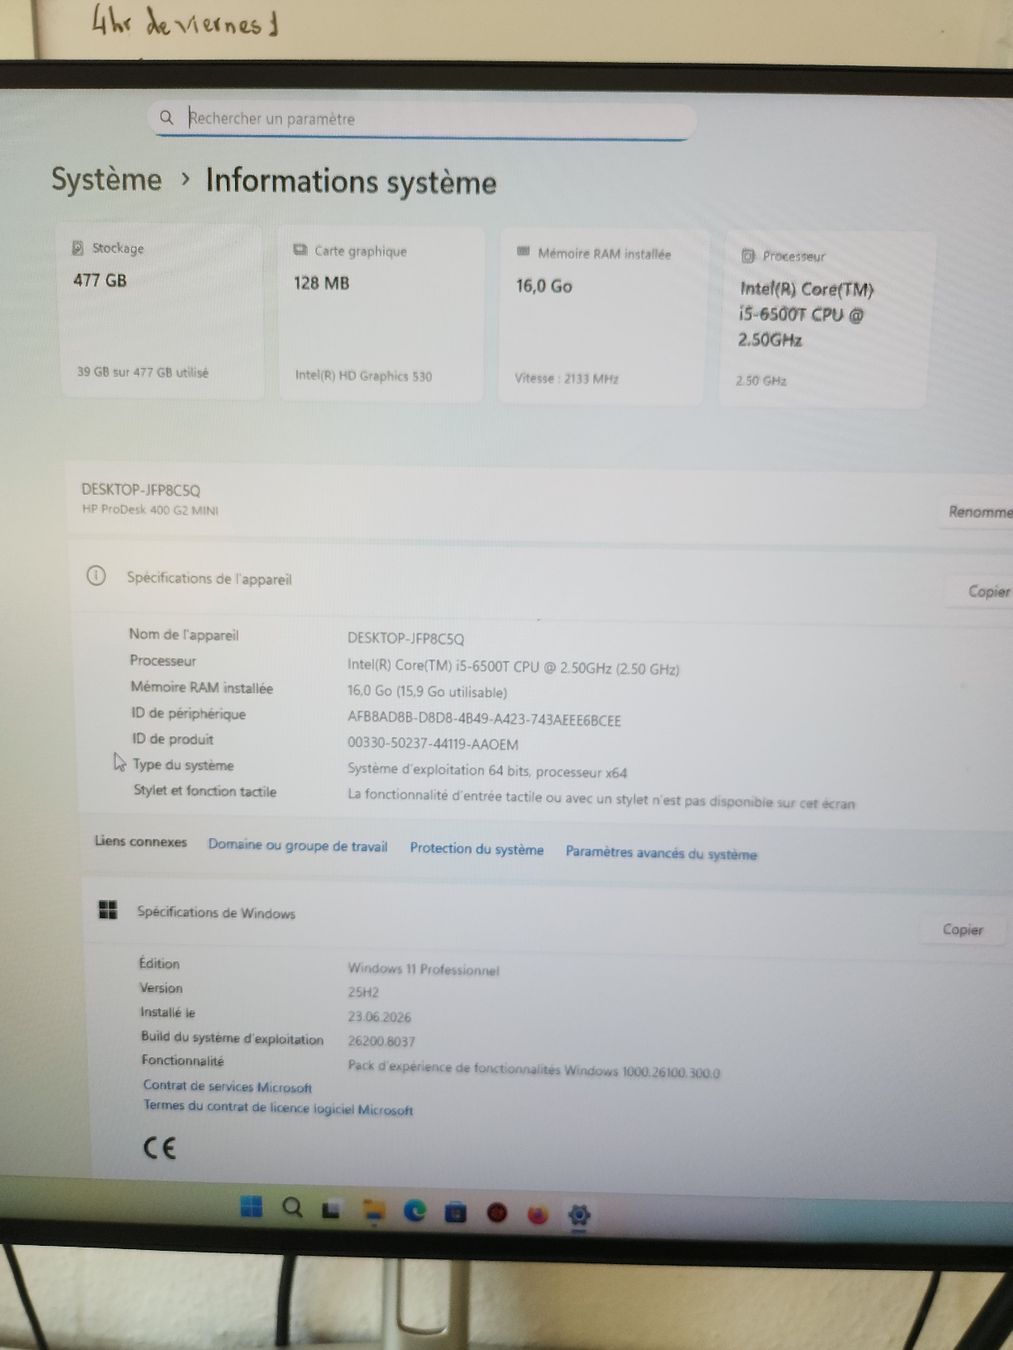Open Microsoft Store from taskbar

[456, 1213]
